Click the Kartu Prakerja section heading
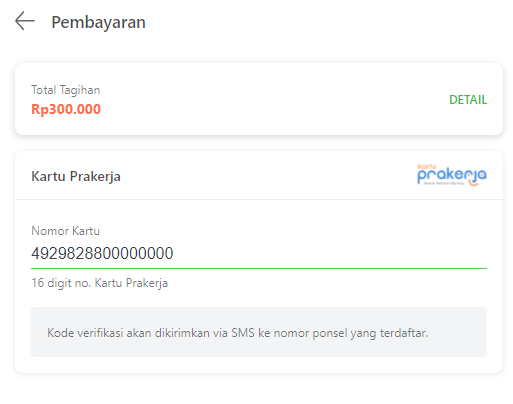513x404 pixels. pos(76,176)
